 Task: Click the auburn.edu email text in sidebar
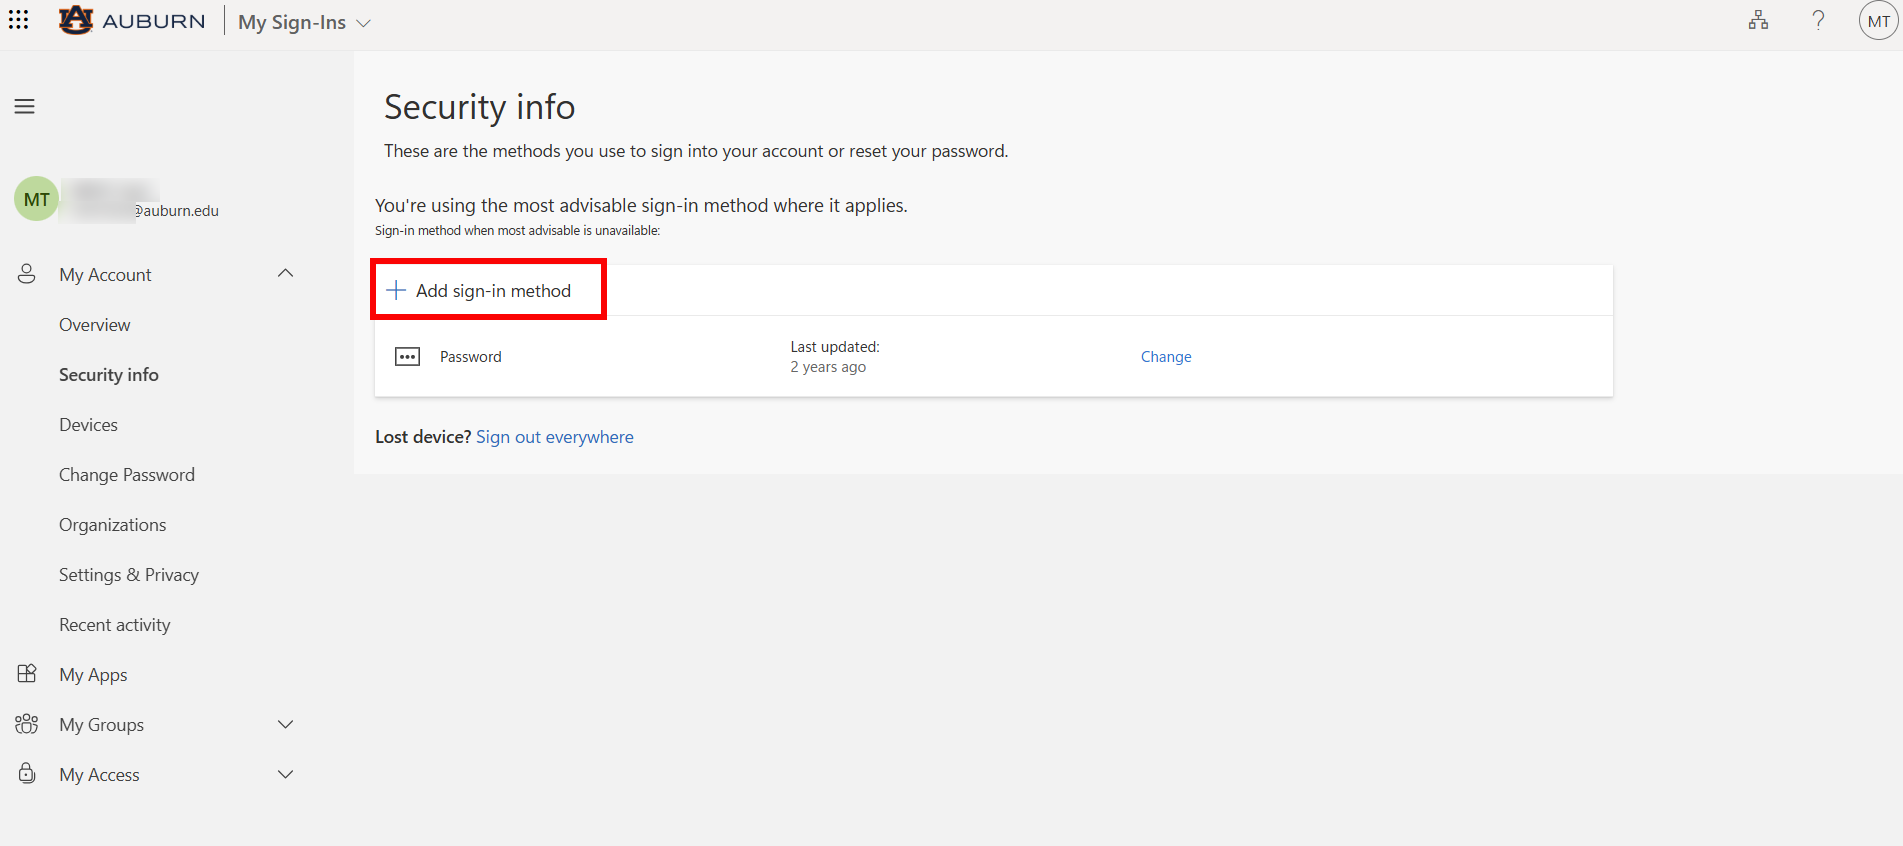click(x=177, y=211)
